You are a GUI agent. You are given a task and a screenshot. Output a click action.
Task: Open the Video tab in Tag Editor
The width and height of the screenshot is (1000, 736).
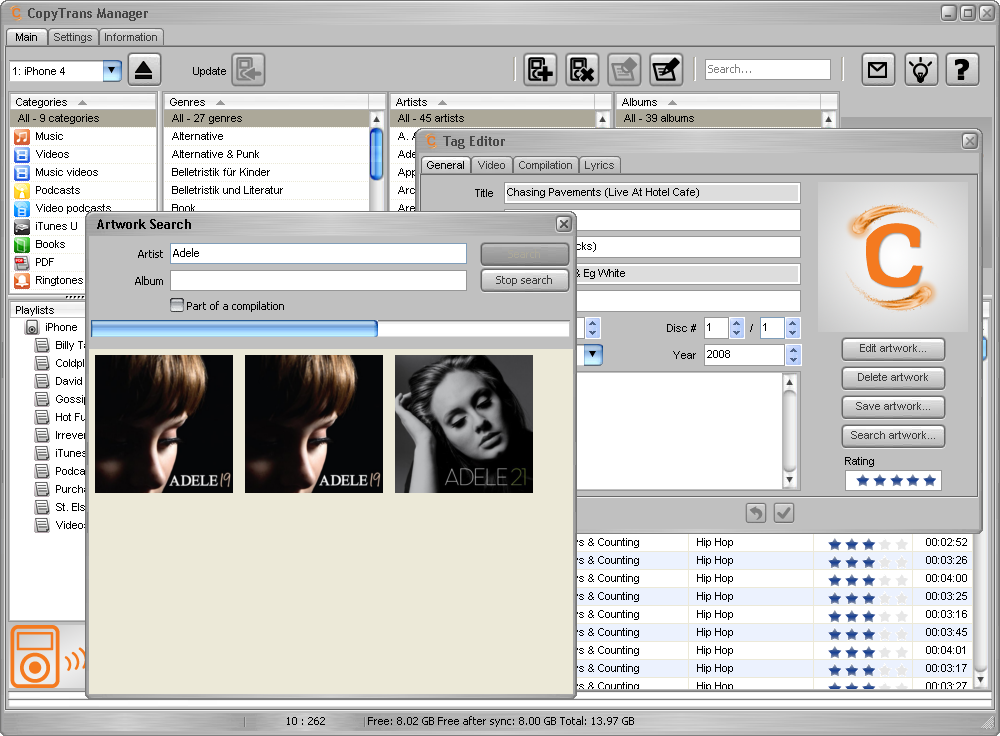pos(491,165)
